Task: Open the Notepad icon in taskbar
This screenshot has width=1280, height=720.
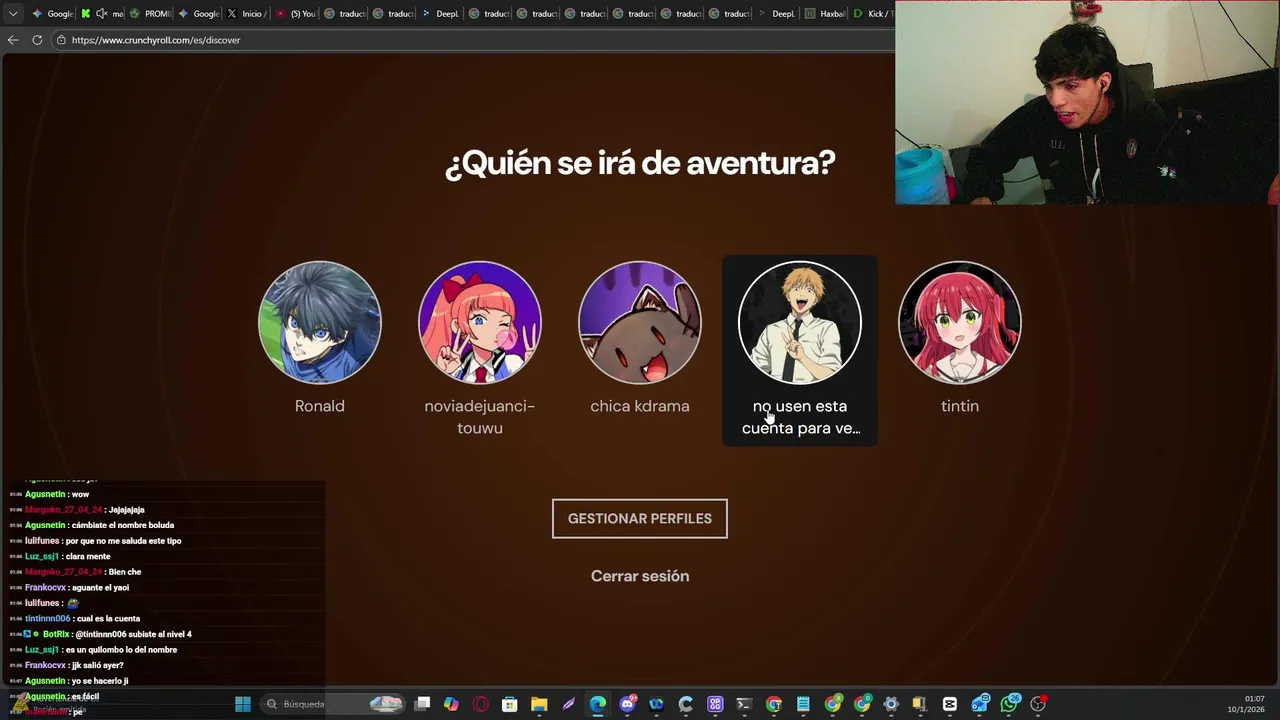Action: click(803, 704)
